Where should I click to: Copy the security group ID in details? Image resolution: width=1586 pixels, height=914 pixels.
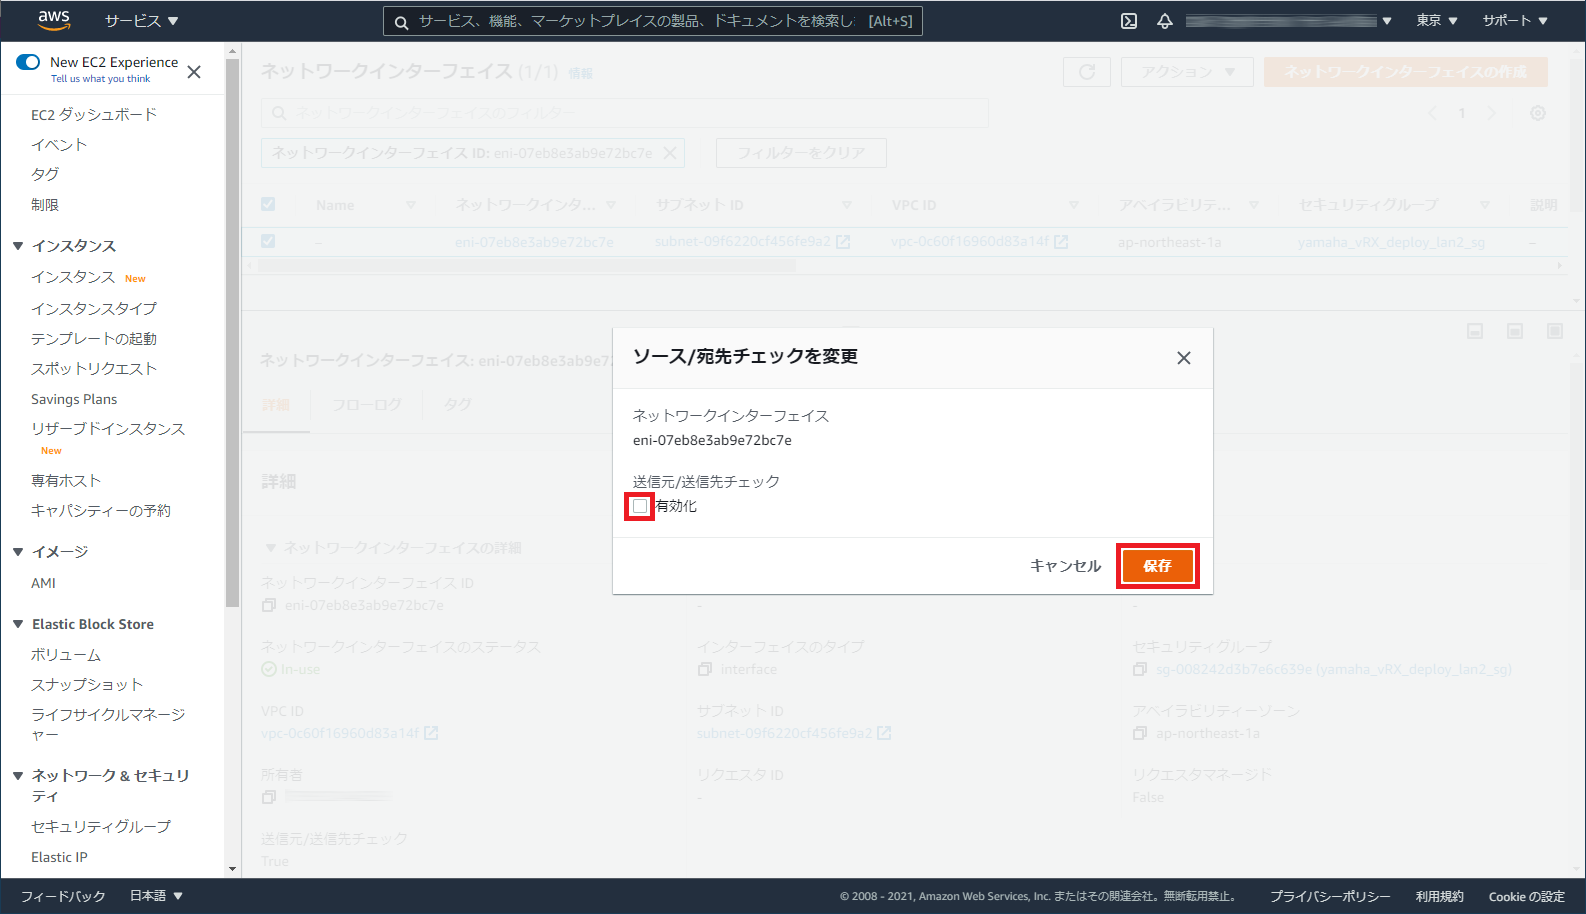(x=1140, y=669)
